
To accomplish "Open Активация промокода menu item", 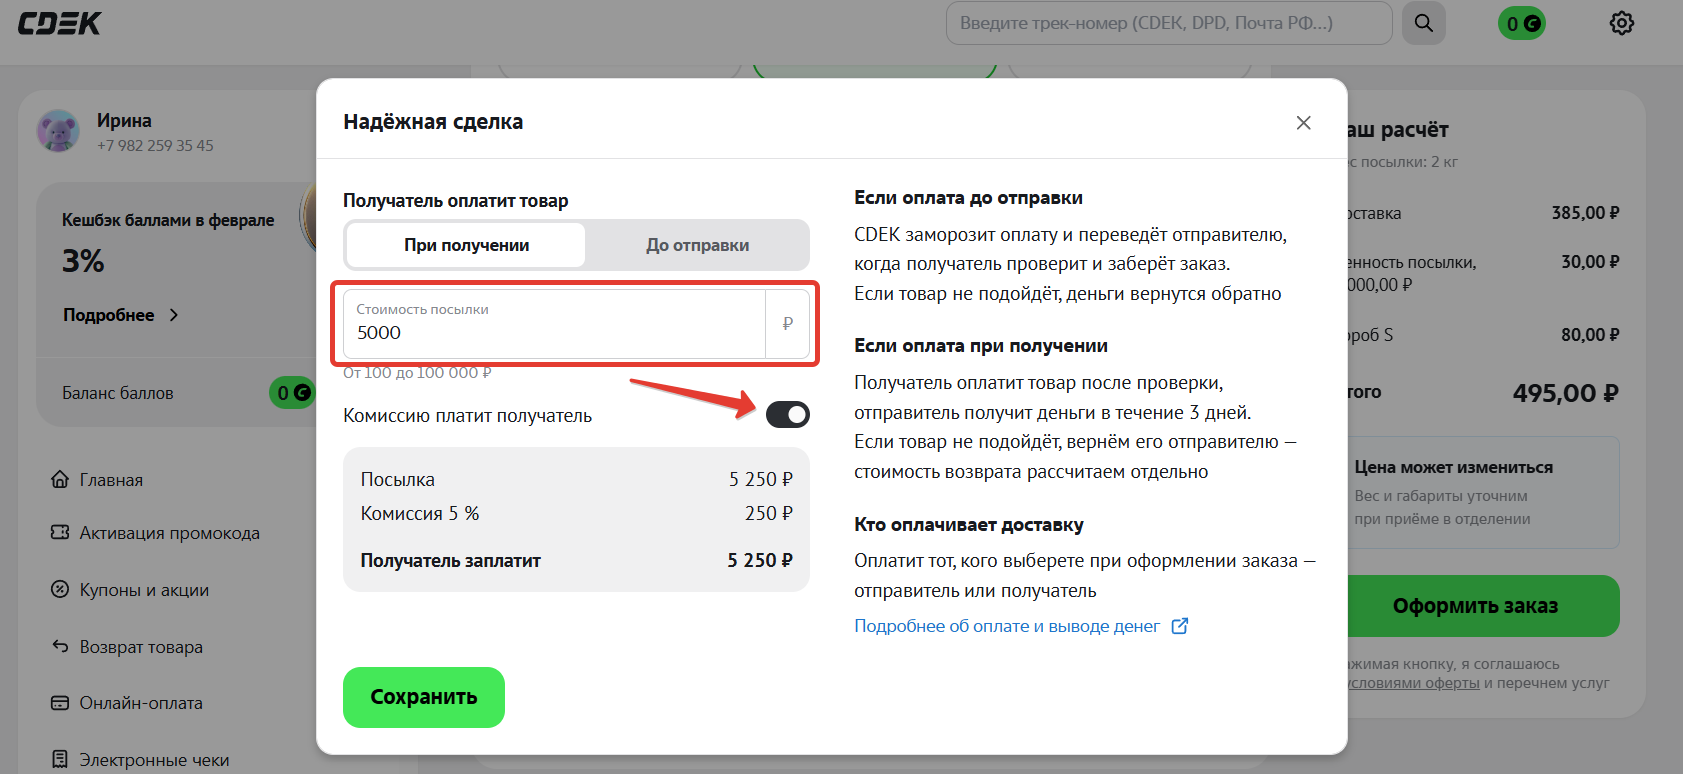I will 170,533.
